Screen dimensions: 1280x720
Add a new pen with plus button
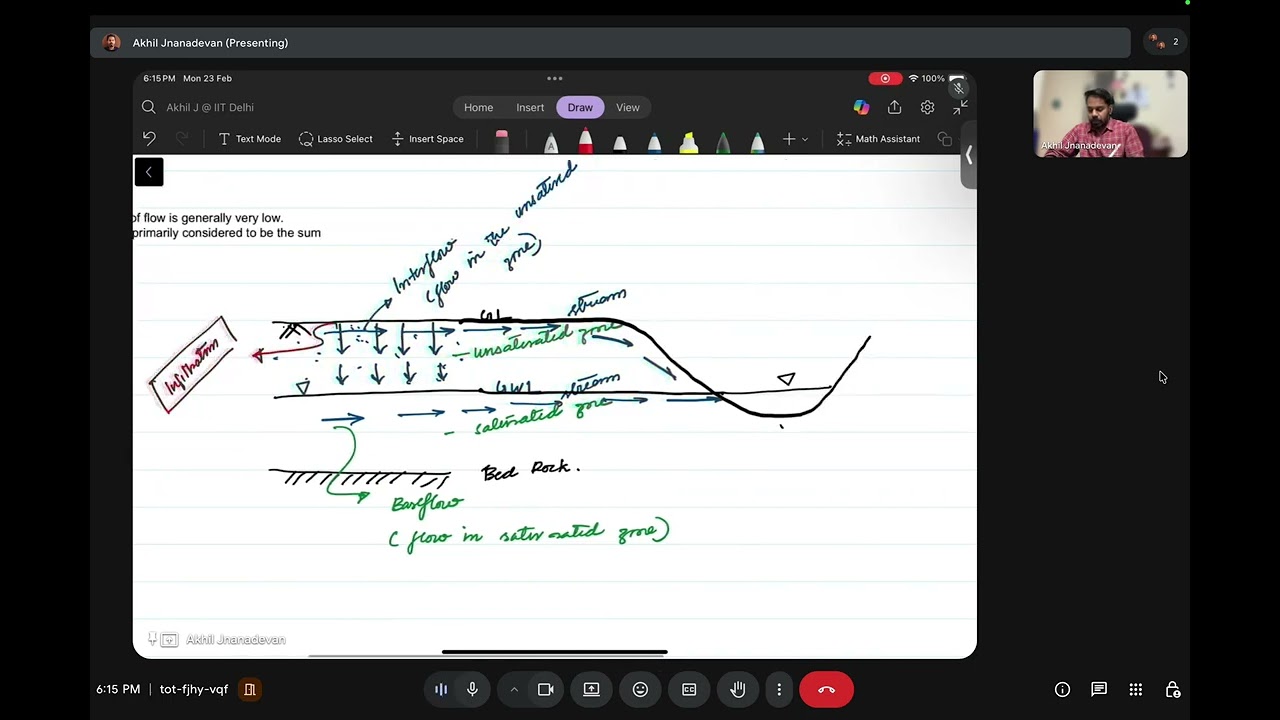(789, 139)
